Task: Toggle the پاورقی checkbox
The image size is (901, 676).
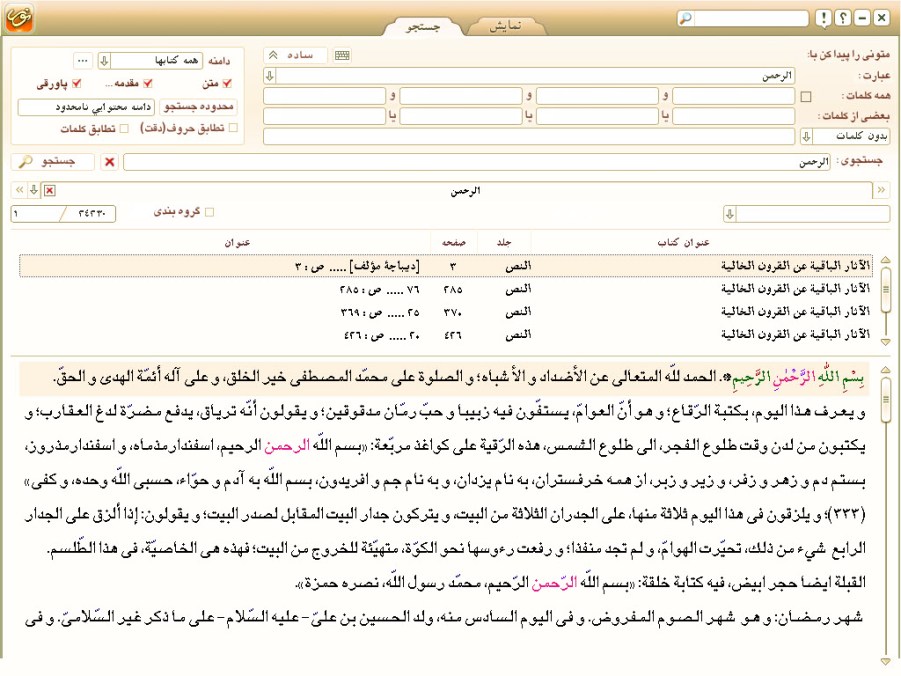Action: click(x=76, y=84)
